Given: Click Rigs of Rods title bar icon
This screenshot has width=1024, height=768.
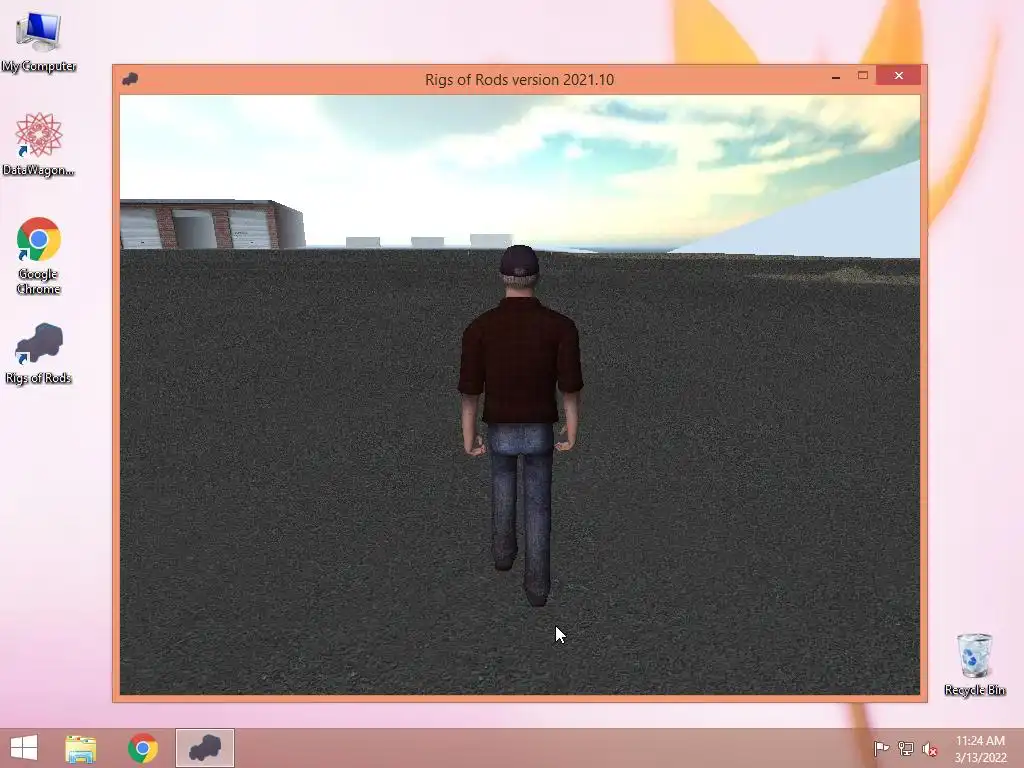Looking at the screenshot, I should click(130, 79).
